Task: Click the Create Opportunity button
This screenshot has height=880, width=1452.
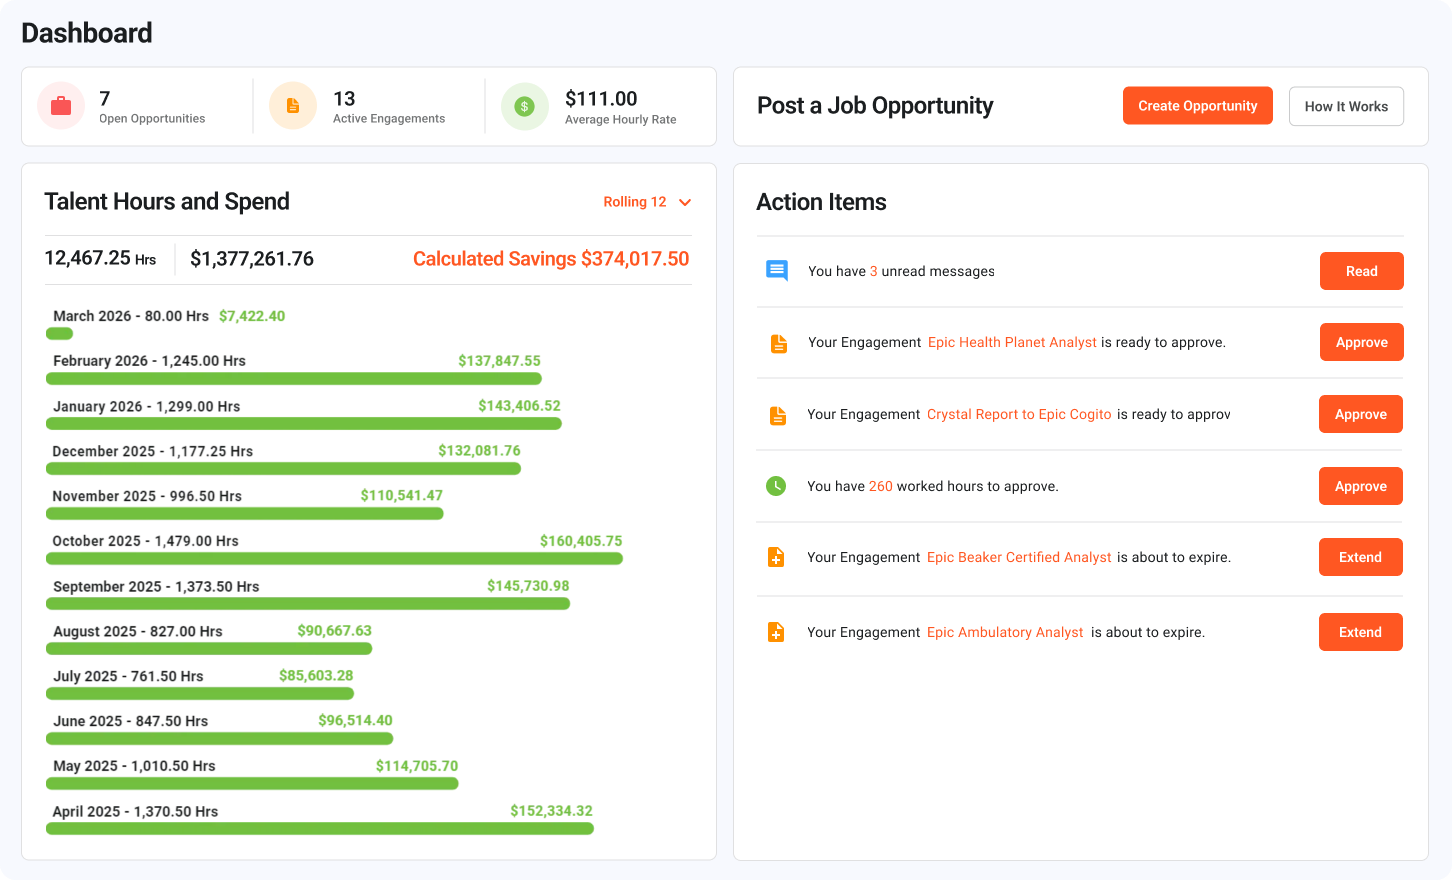Action: point(1197,105)
